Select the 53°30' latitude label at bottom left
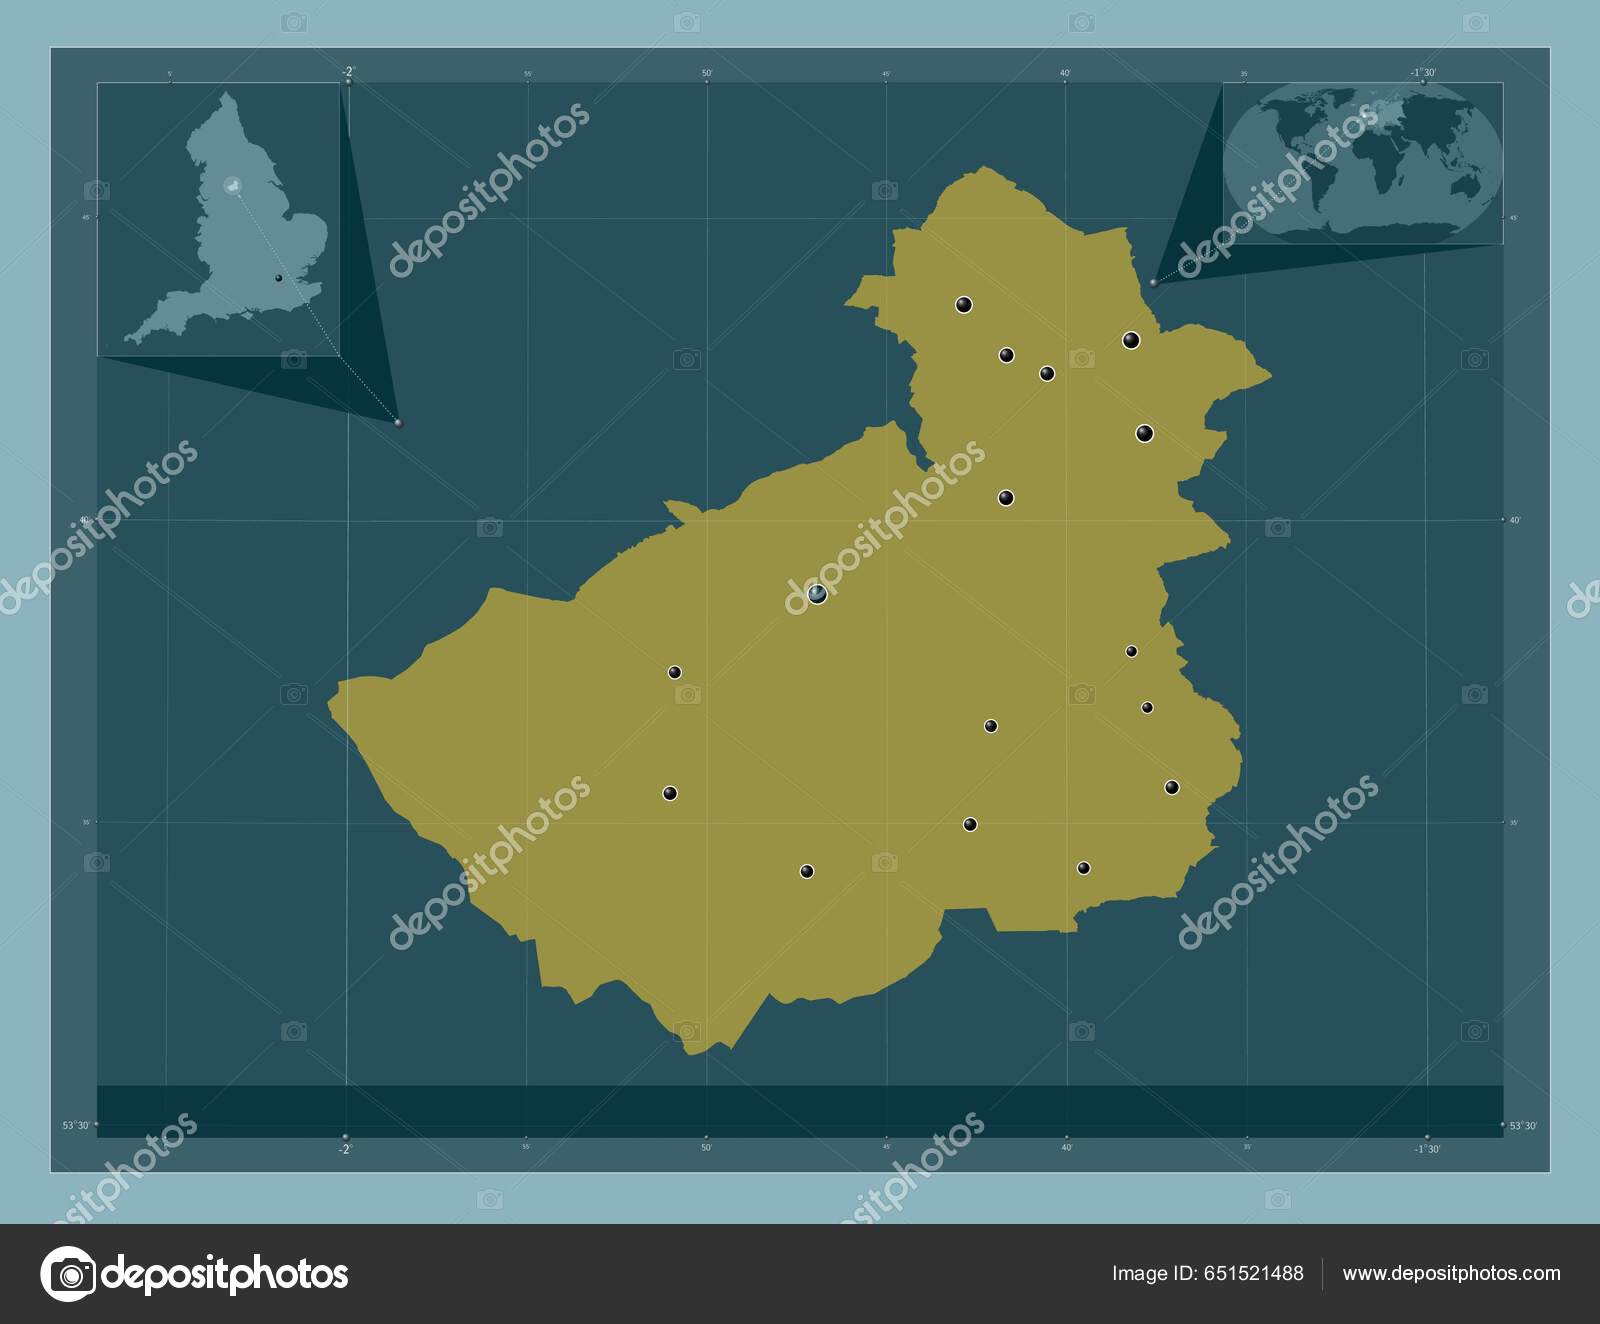 point(75,1124)
